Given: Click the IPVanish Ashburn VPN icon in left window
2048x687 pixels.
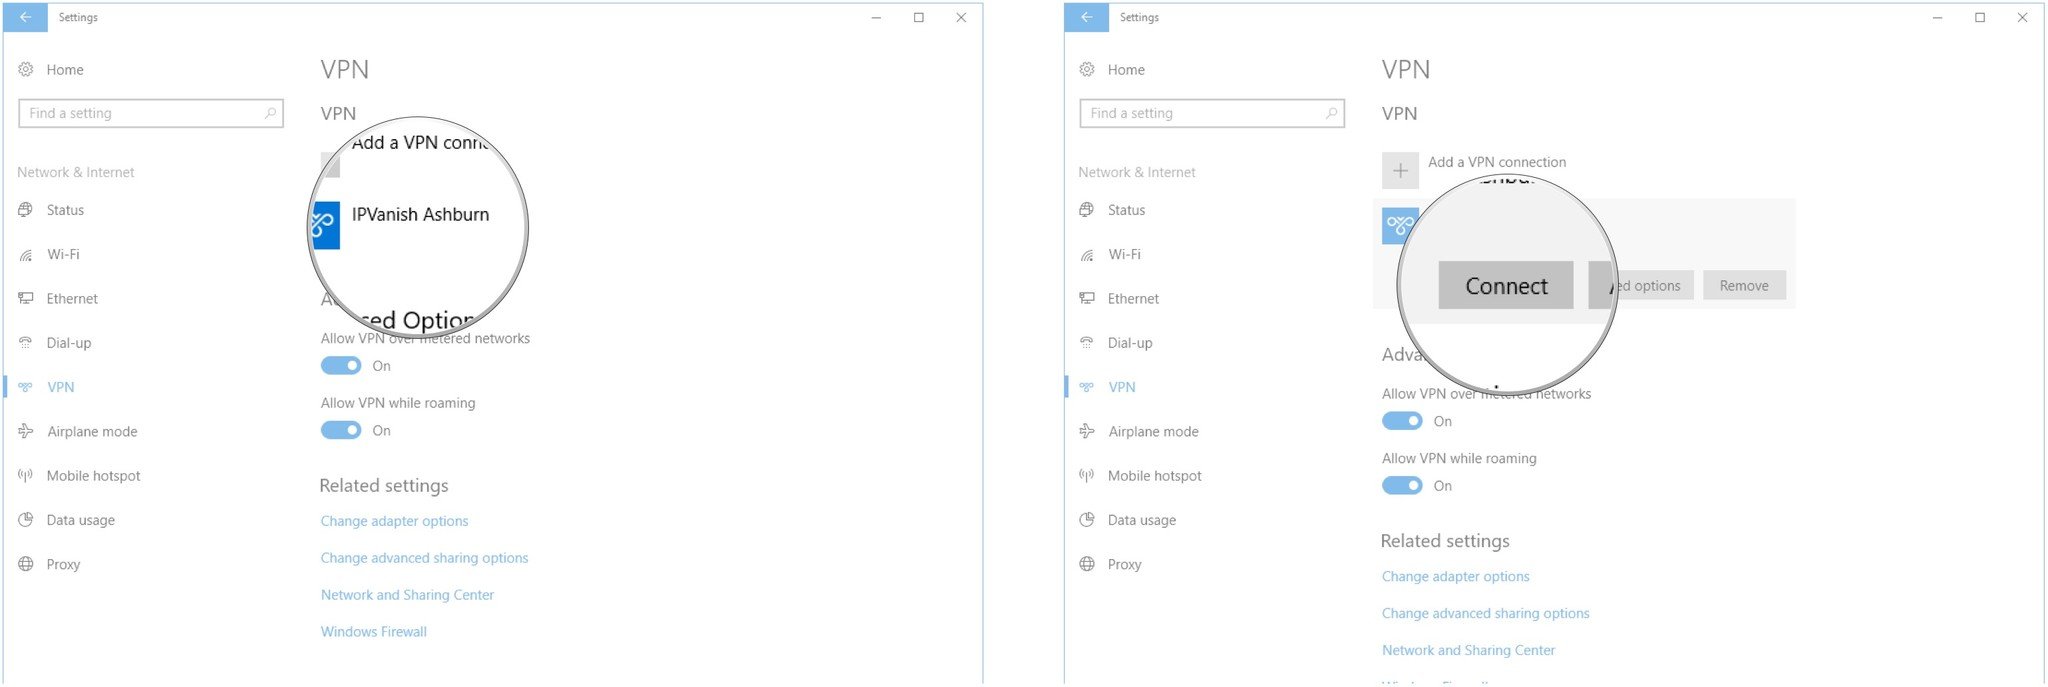Looking at the screenshot, I should [x=325, y=225].
